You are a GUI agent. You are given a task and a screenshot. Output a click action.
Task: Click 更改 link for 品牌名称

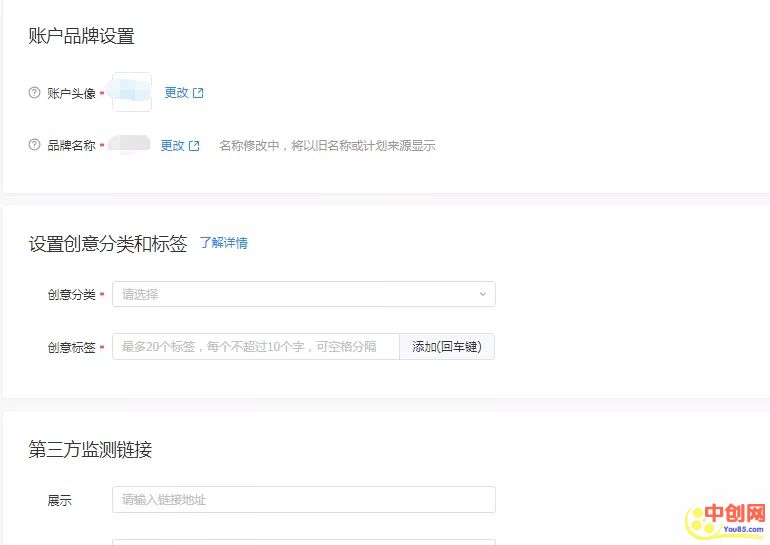pyautogui.click(x=172, y=145)
